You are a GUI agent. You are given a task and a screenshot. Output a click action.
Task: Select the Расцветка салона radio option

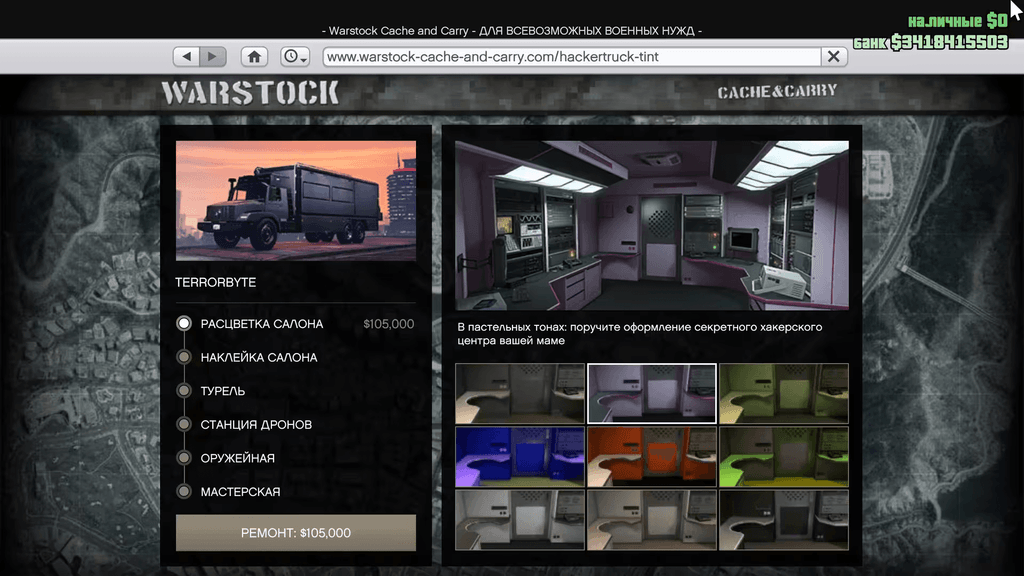pyautogui.click(x=184, y=323)
